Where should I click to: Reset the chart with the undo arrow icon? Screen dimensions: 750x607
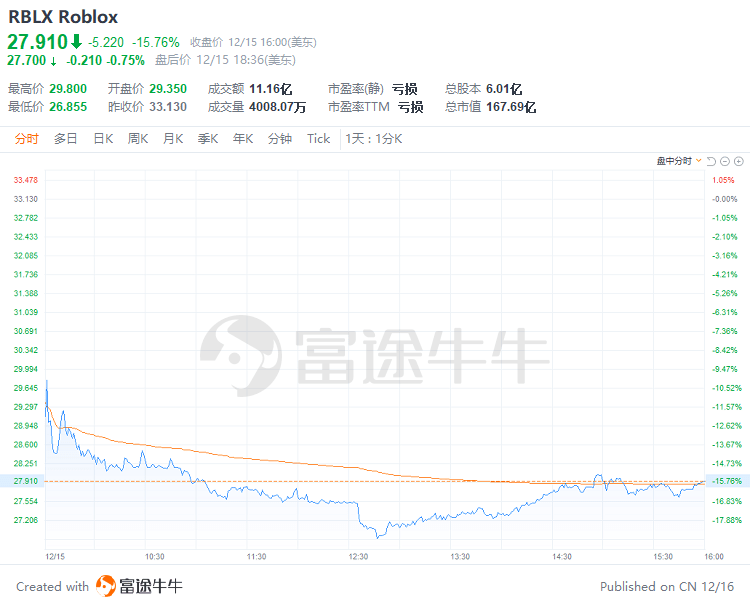(x=711, y=162)
